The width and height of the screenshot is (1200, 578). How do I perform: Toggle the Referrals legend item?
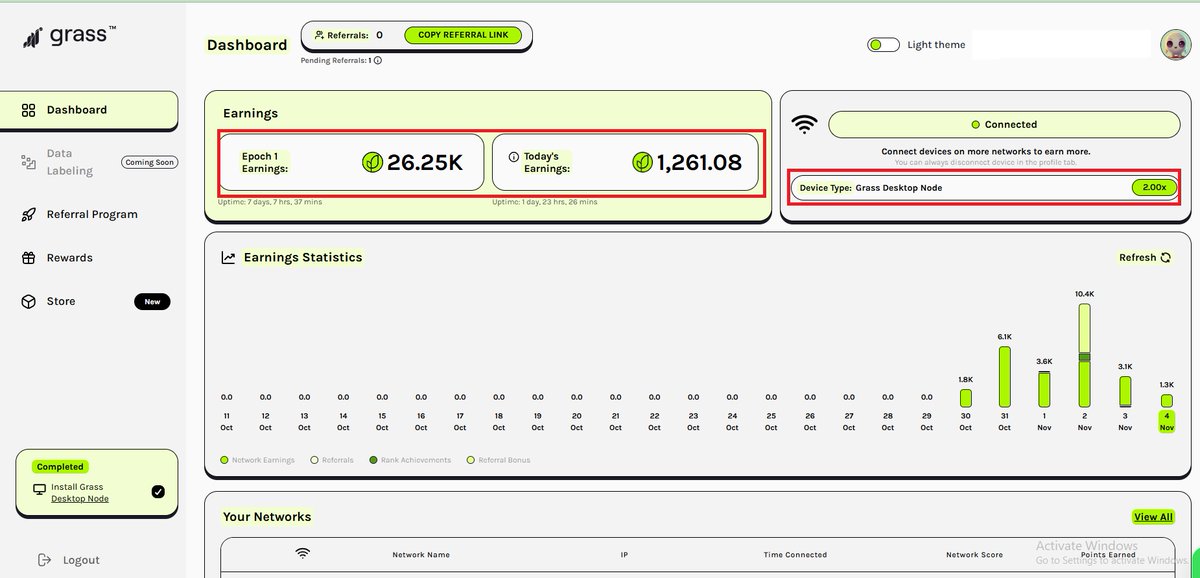pyautogui.click(x=332, y=460)
